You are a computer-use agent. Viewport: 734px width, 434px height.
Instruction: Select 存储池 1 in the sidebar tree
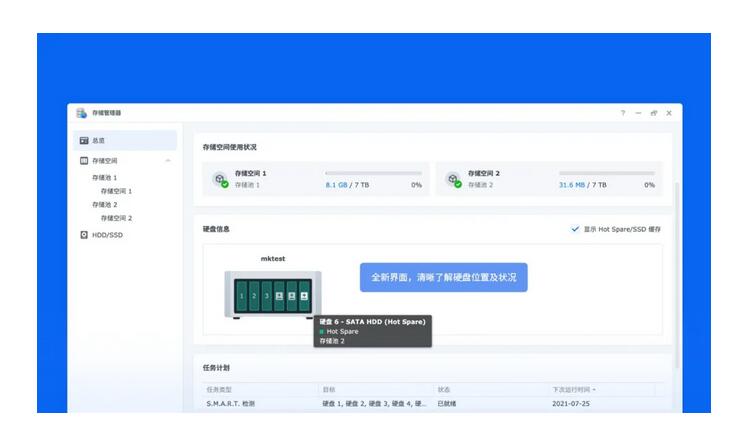(x=105, y=177)
